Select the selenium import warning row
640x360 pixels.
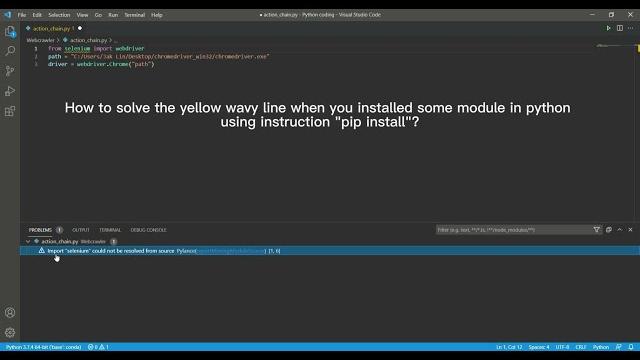coord(330,251)
